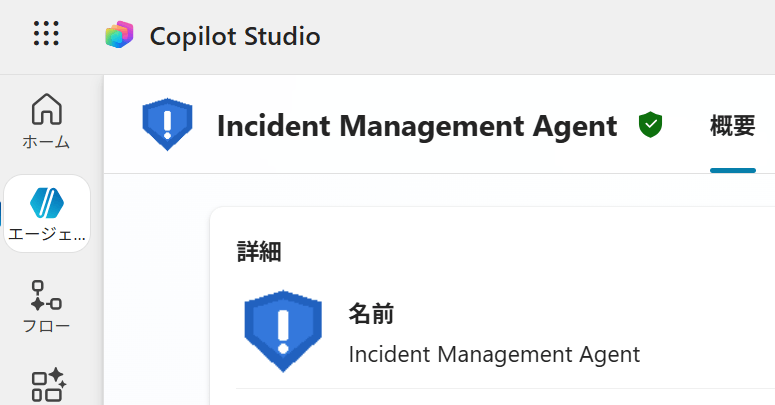This screenshot has height=405, width=775.
Task: Click the フロー label in the sidebar
Action: click(47, 326)
